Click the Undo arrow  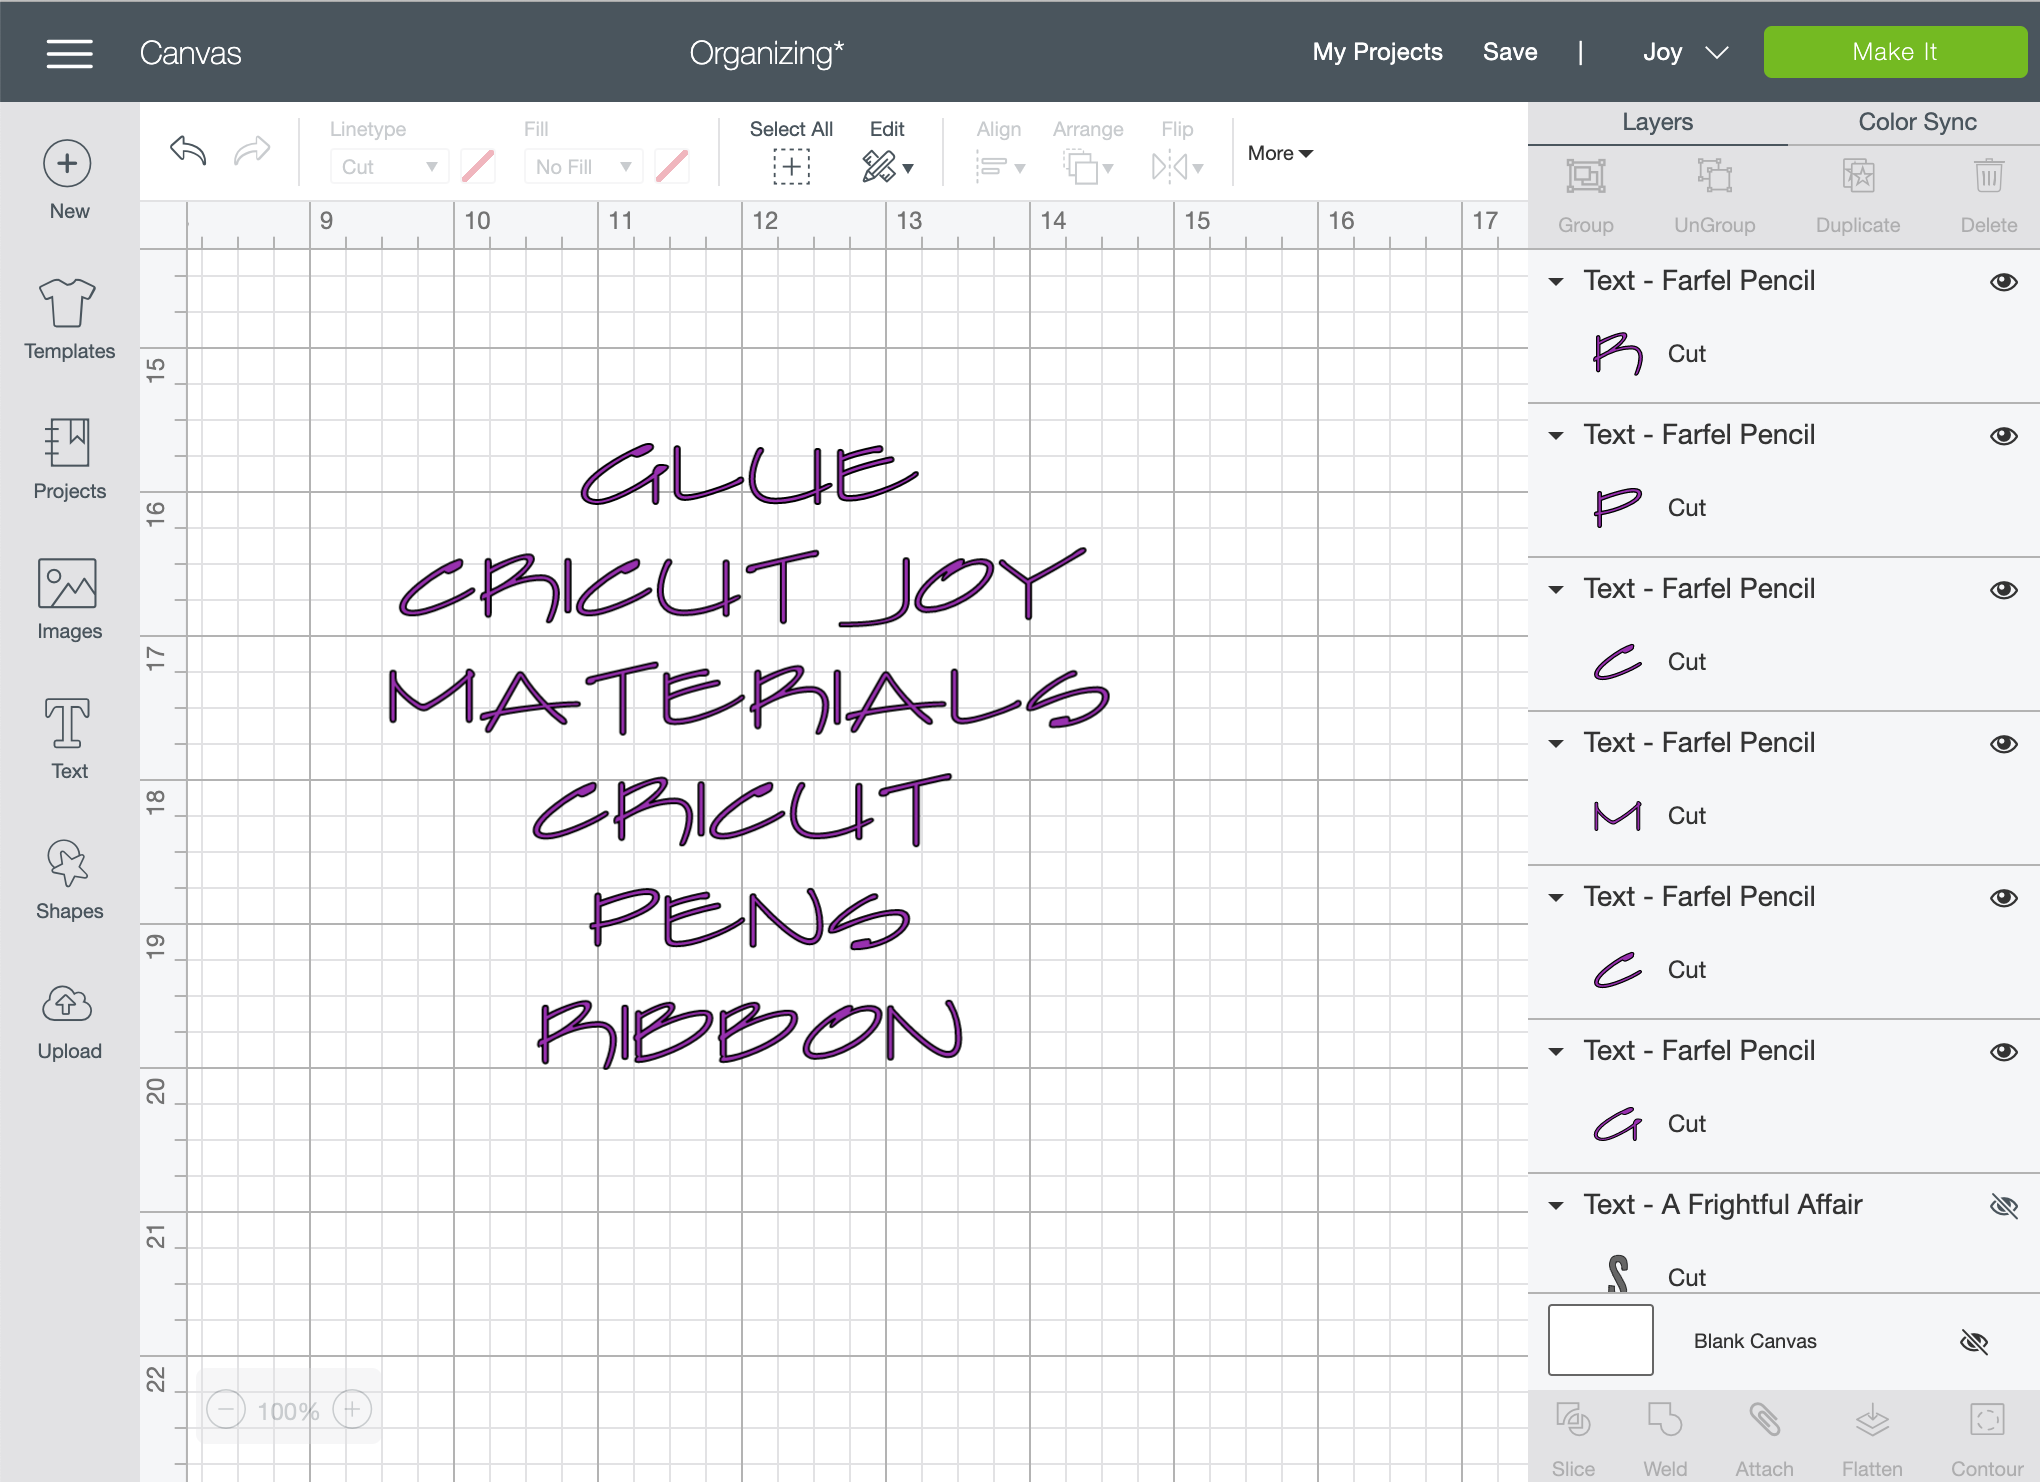point(188,151)
